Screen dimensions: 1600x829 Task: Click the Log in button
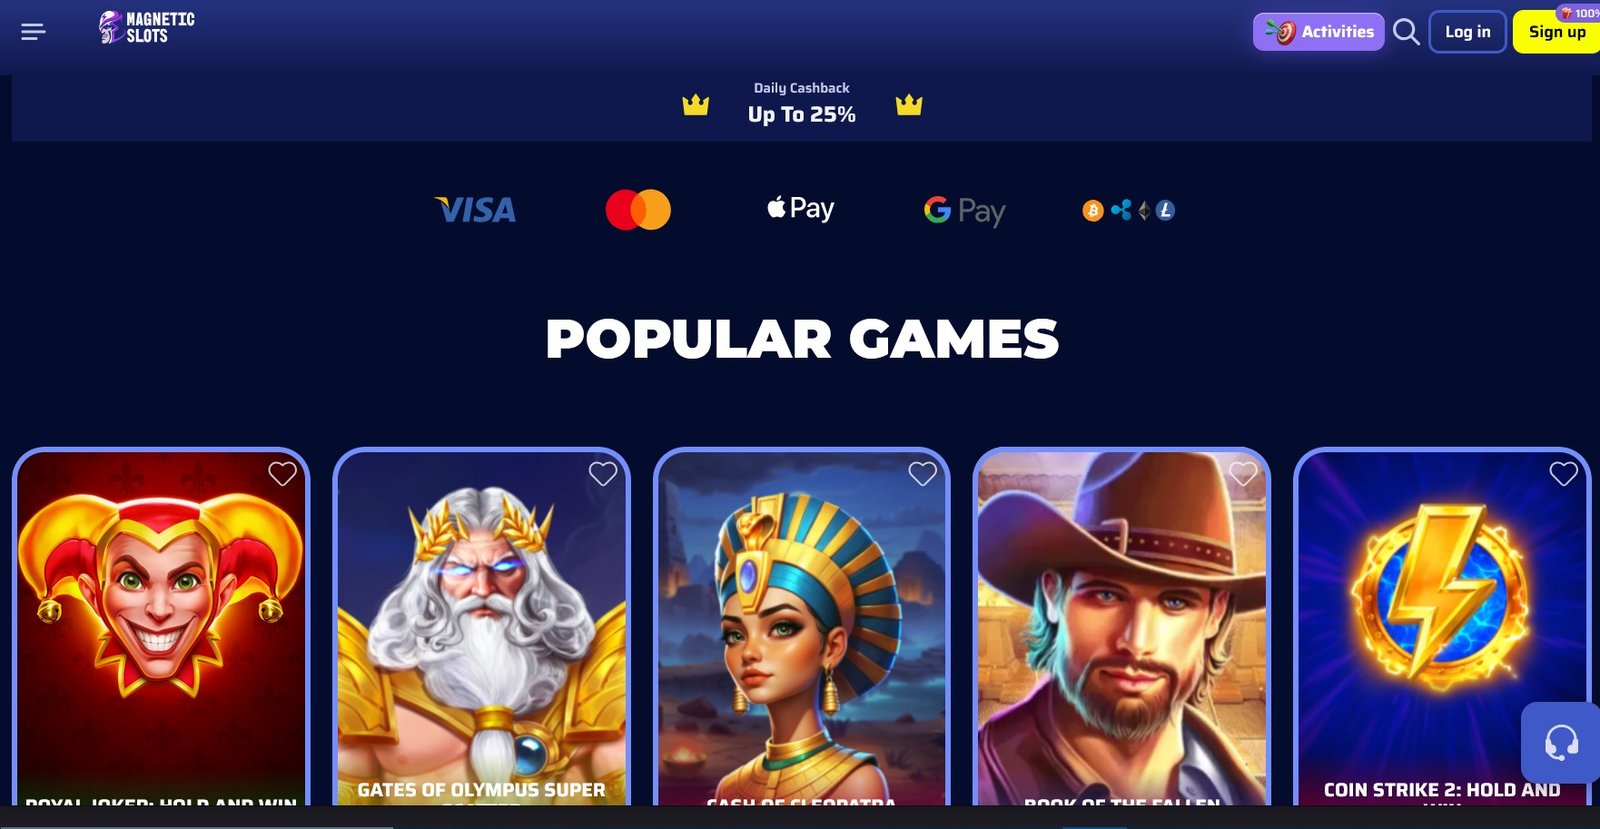tap(1467, 32)
